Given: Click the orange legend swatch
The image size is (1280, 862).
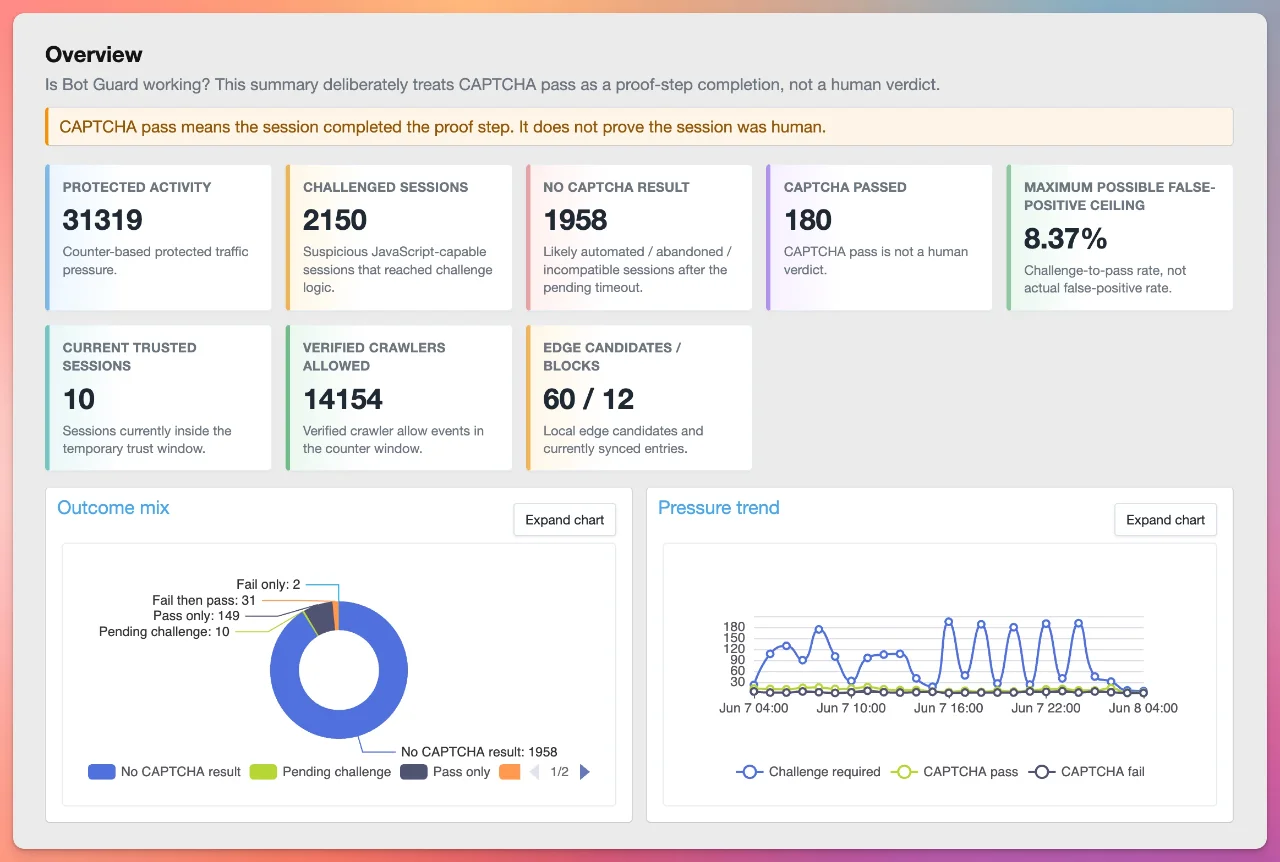Looking at the screenshot, I should click(x=509, y=772).
